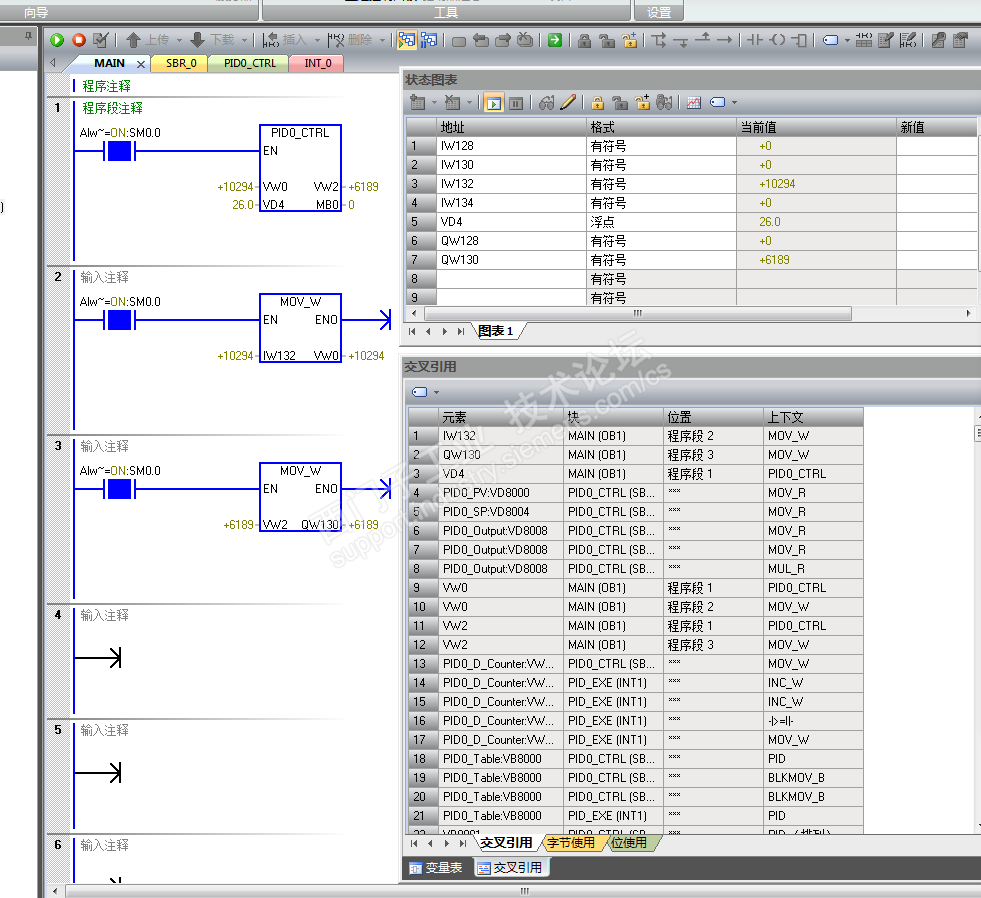Click the red STOP button in toolbar

[x=79, y=40]
